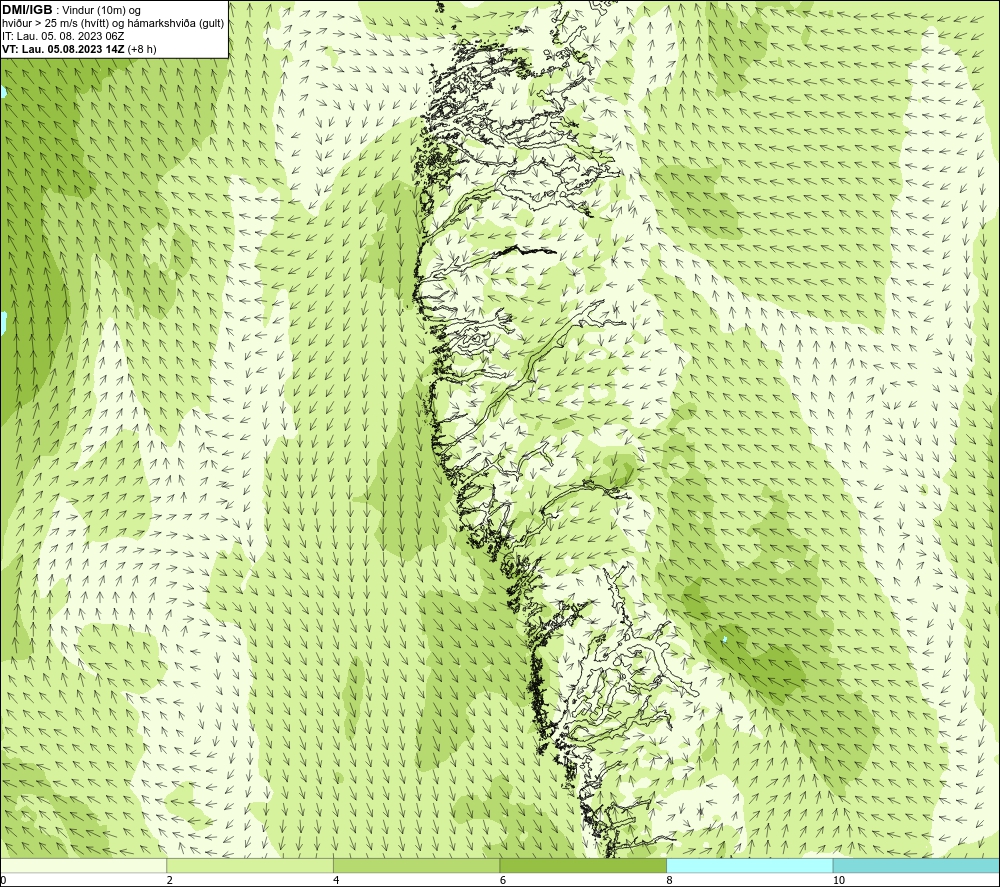The width and height of the screenshot is (1000, 887).
Task: Click the legend scale label '8'
Action: click(670, 881)
